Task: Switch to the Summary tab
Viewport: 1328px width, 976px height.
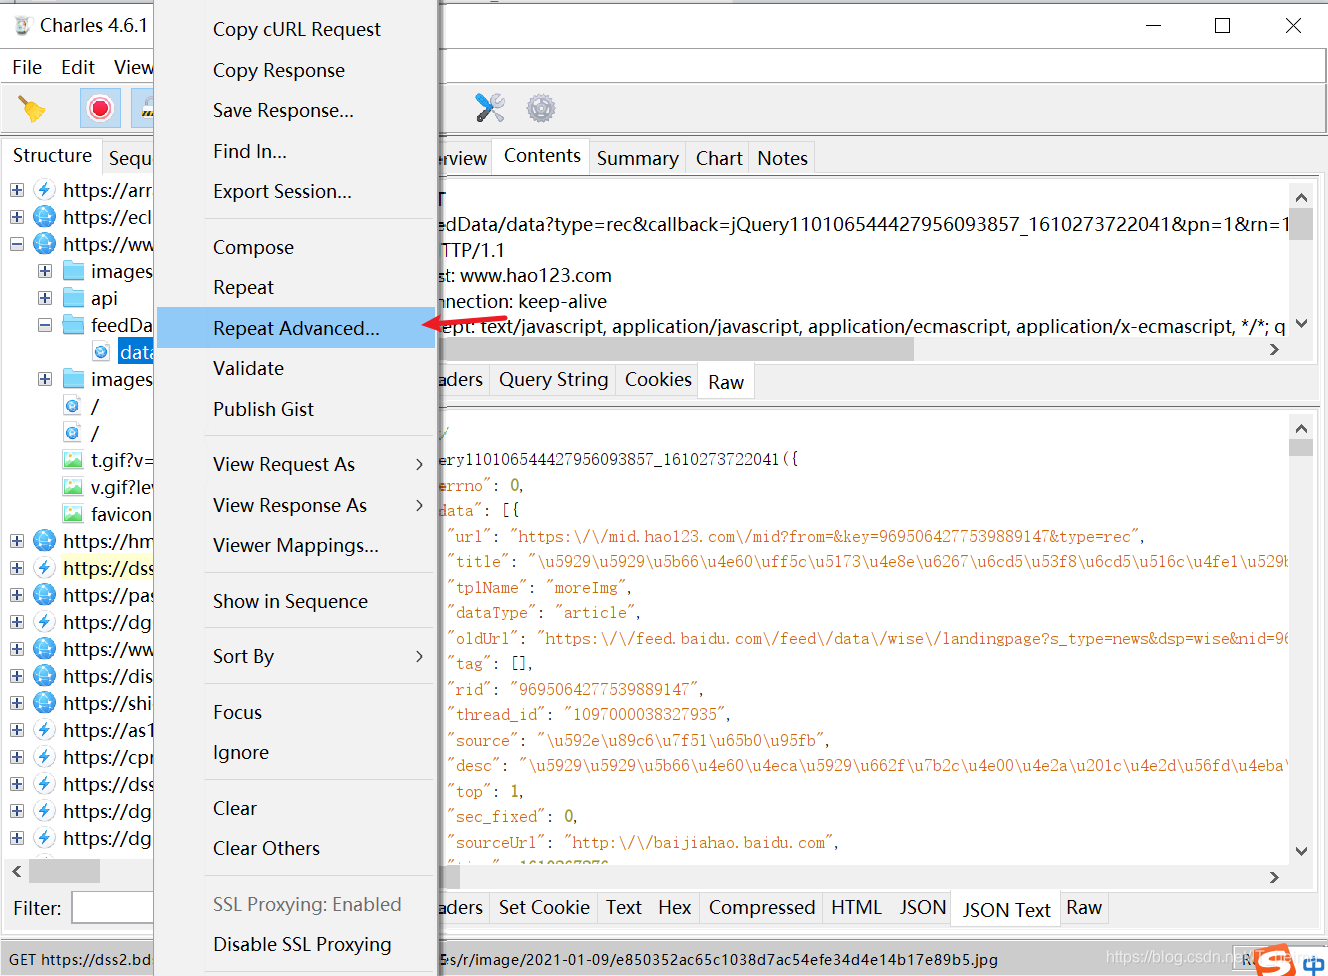Action: (637, 158)
